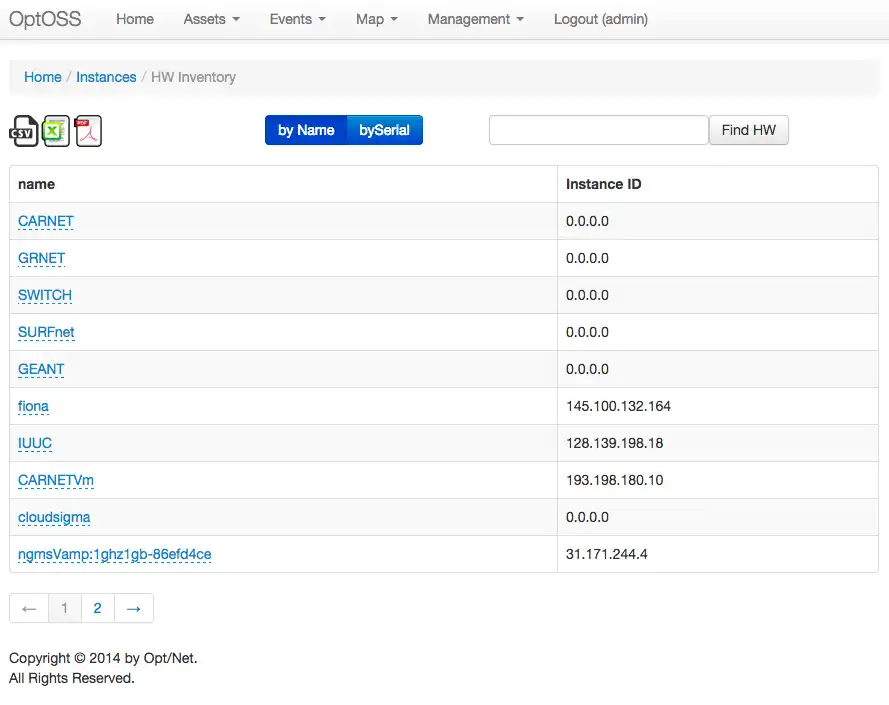The image size is (889, 705).
Task: Export inventory as PDF document
Action: click(x=88, y=131)
